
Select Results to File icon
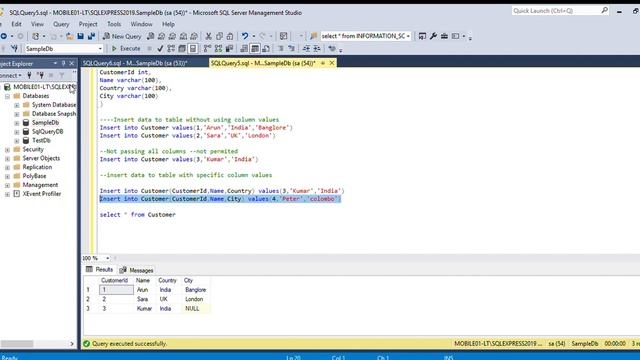click(266, 49)
